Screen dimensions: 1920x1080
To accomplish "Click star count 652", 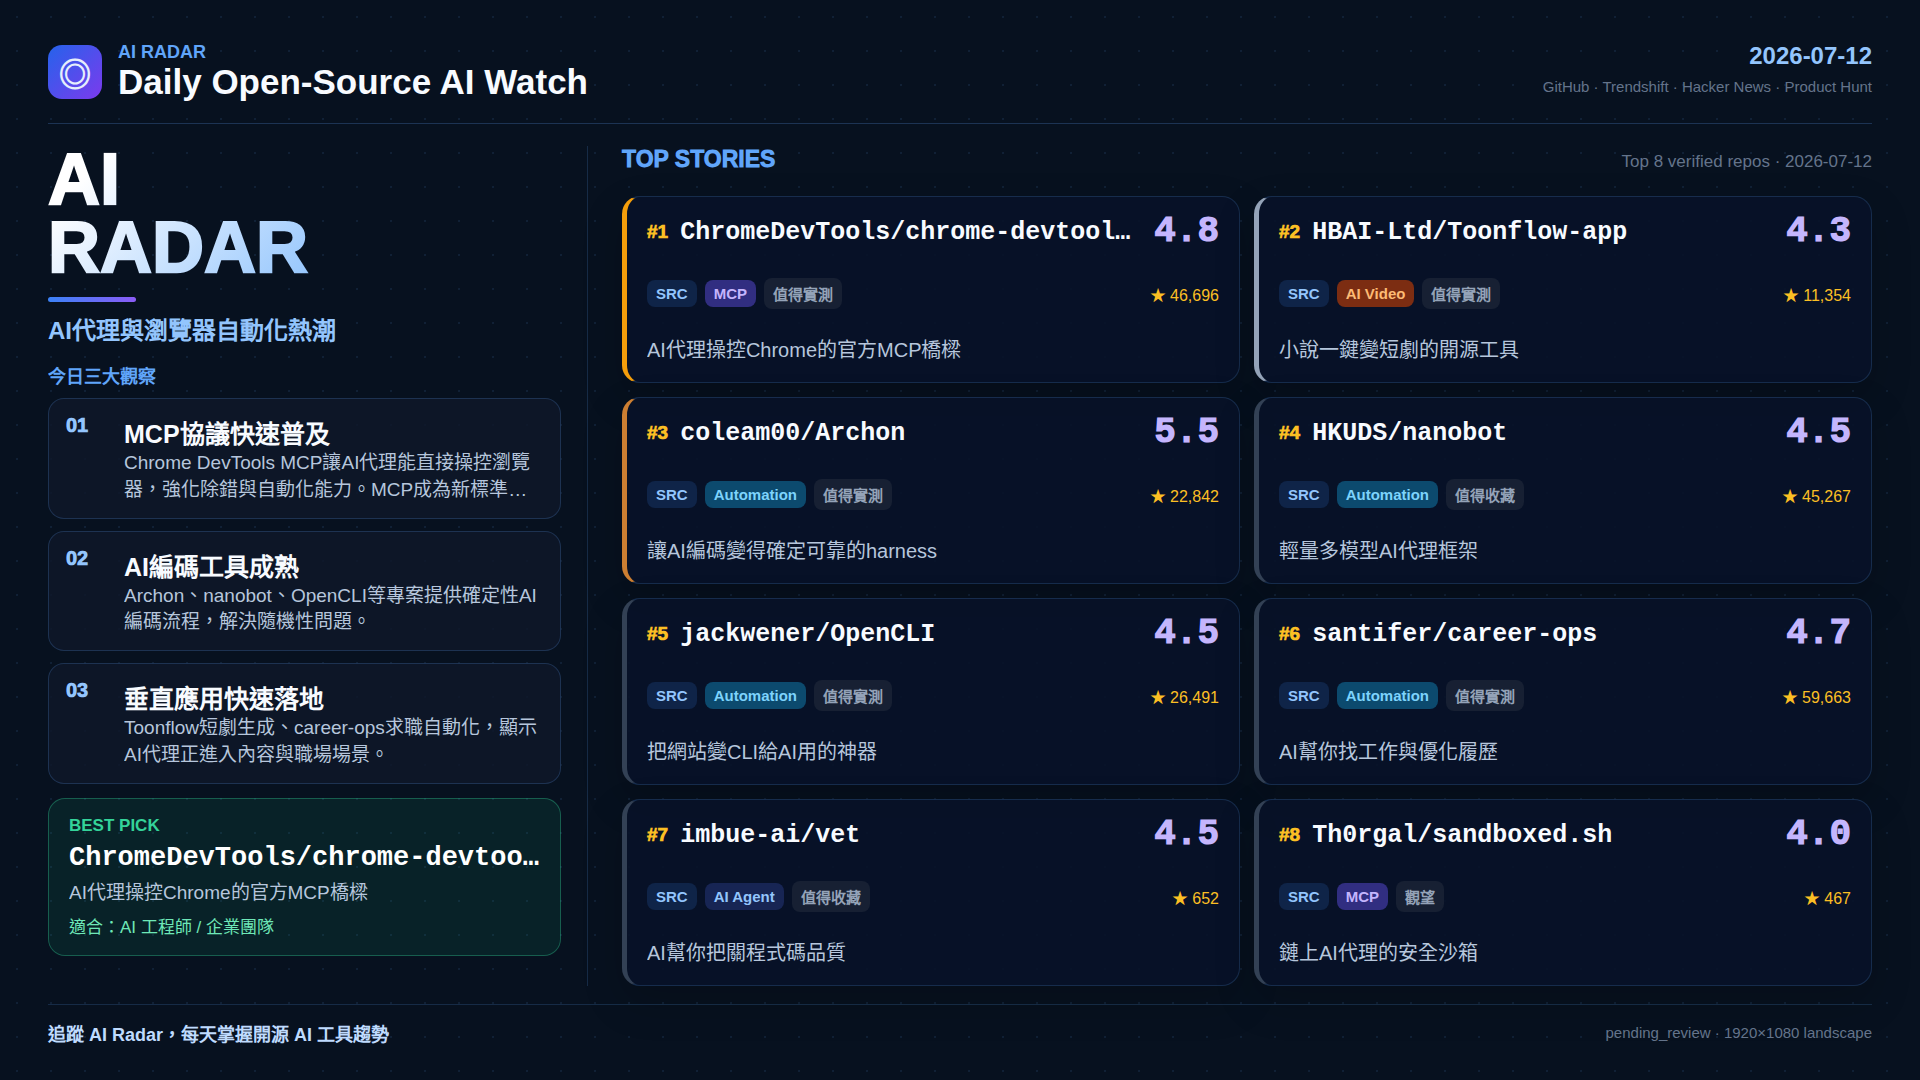I will (x=1196, y=899).
